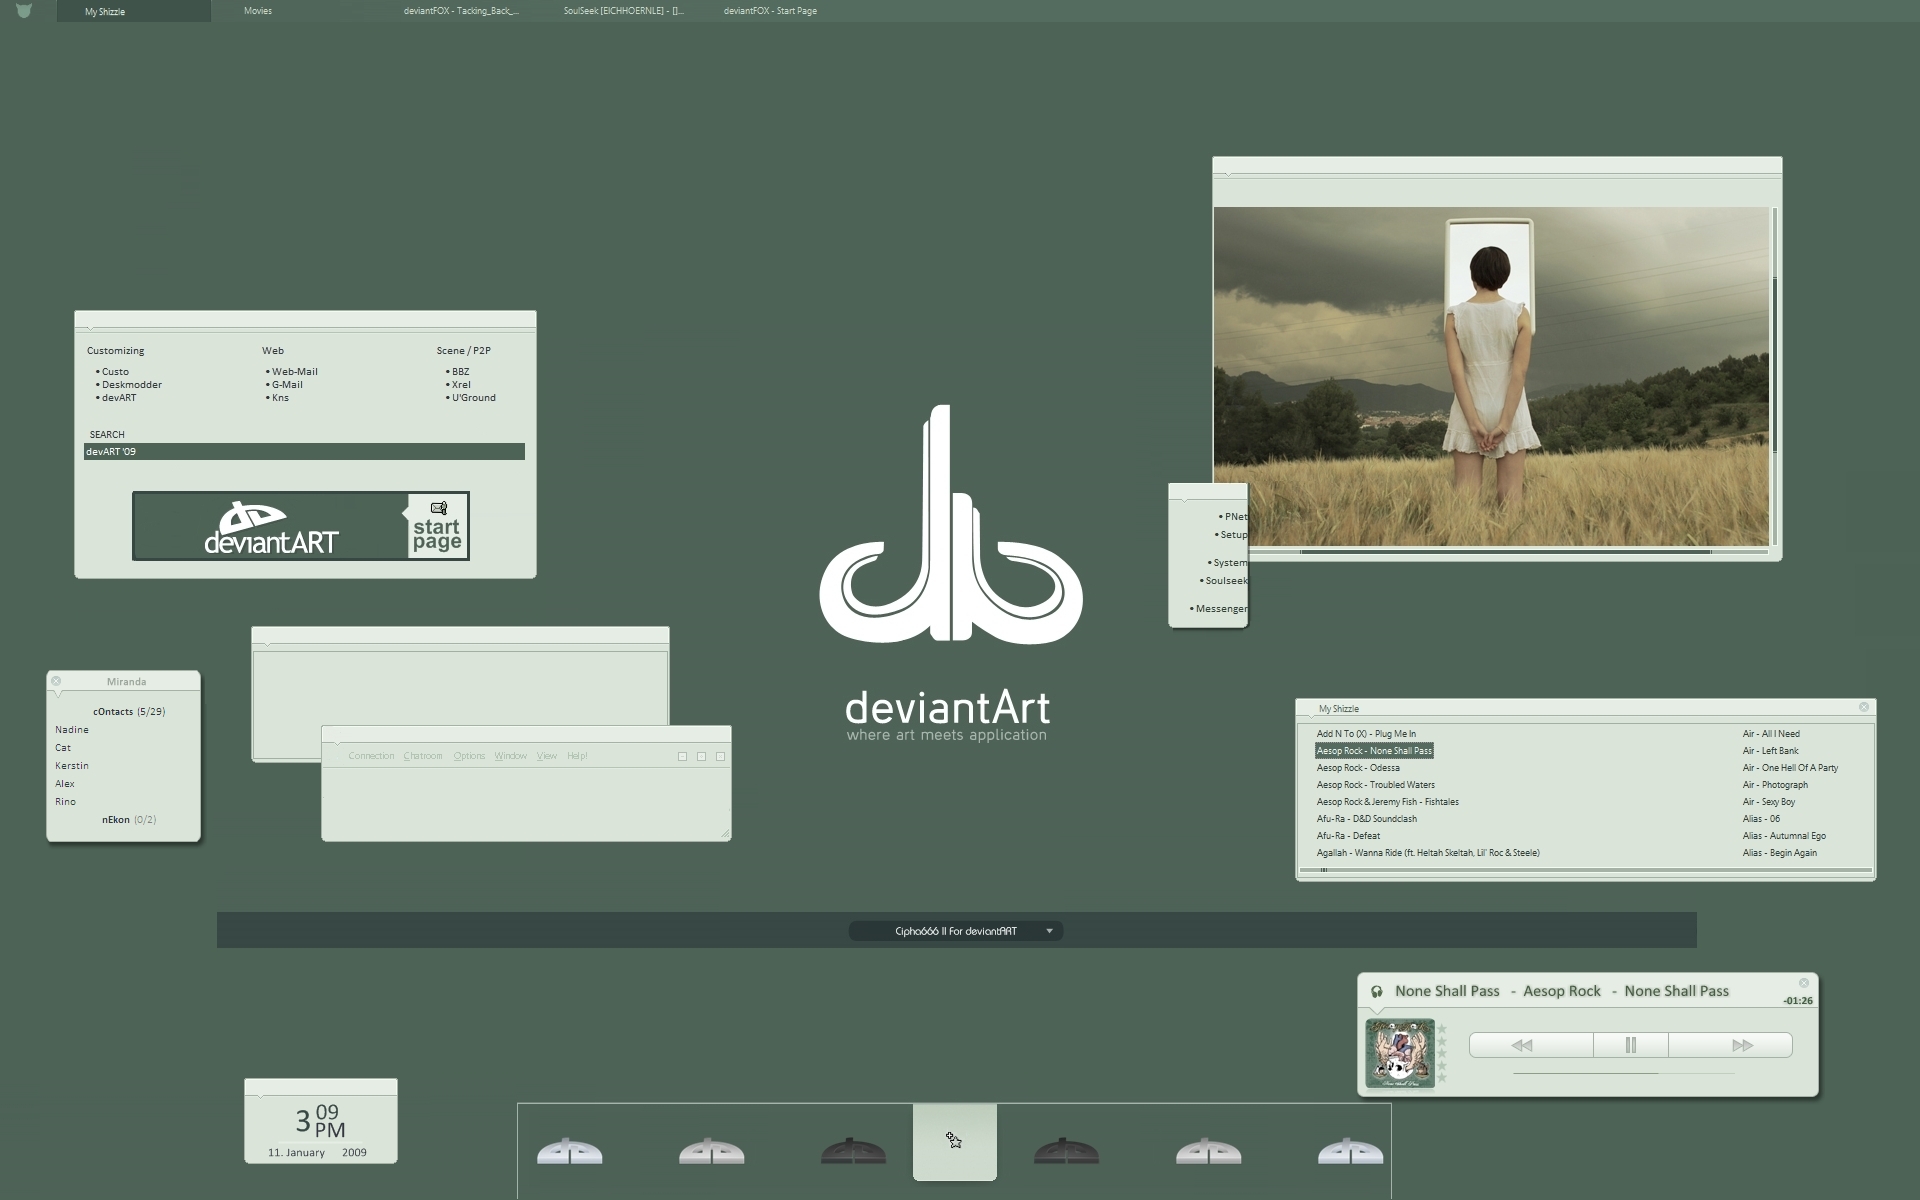Open the Cipha666 II For deviantART dropdown
The image size is (1920, 1200).
956,931
